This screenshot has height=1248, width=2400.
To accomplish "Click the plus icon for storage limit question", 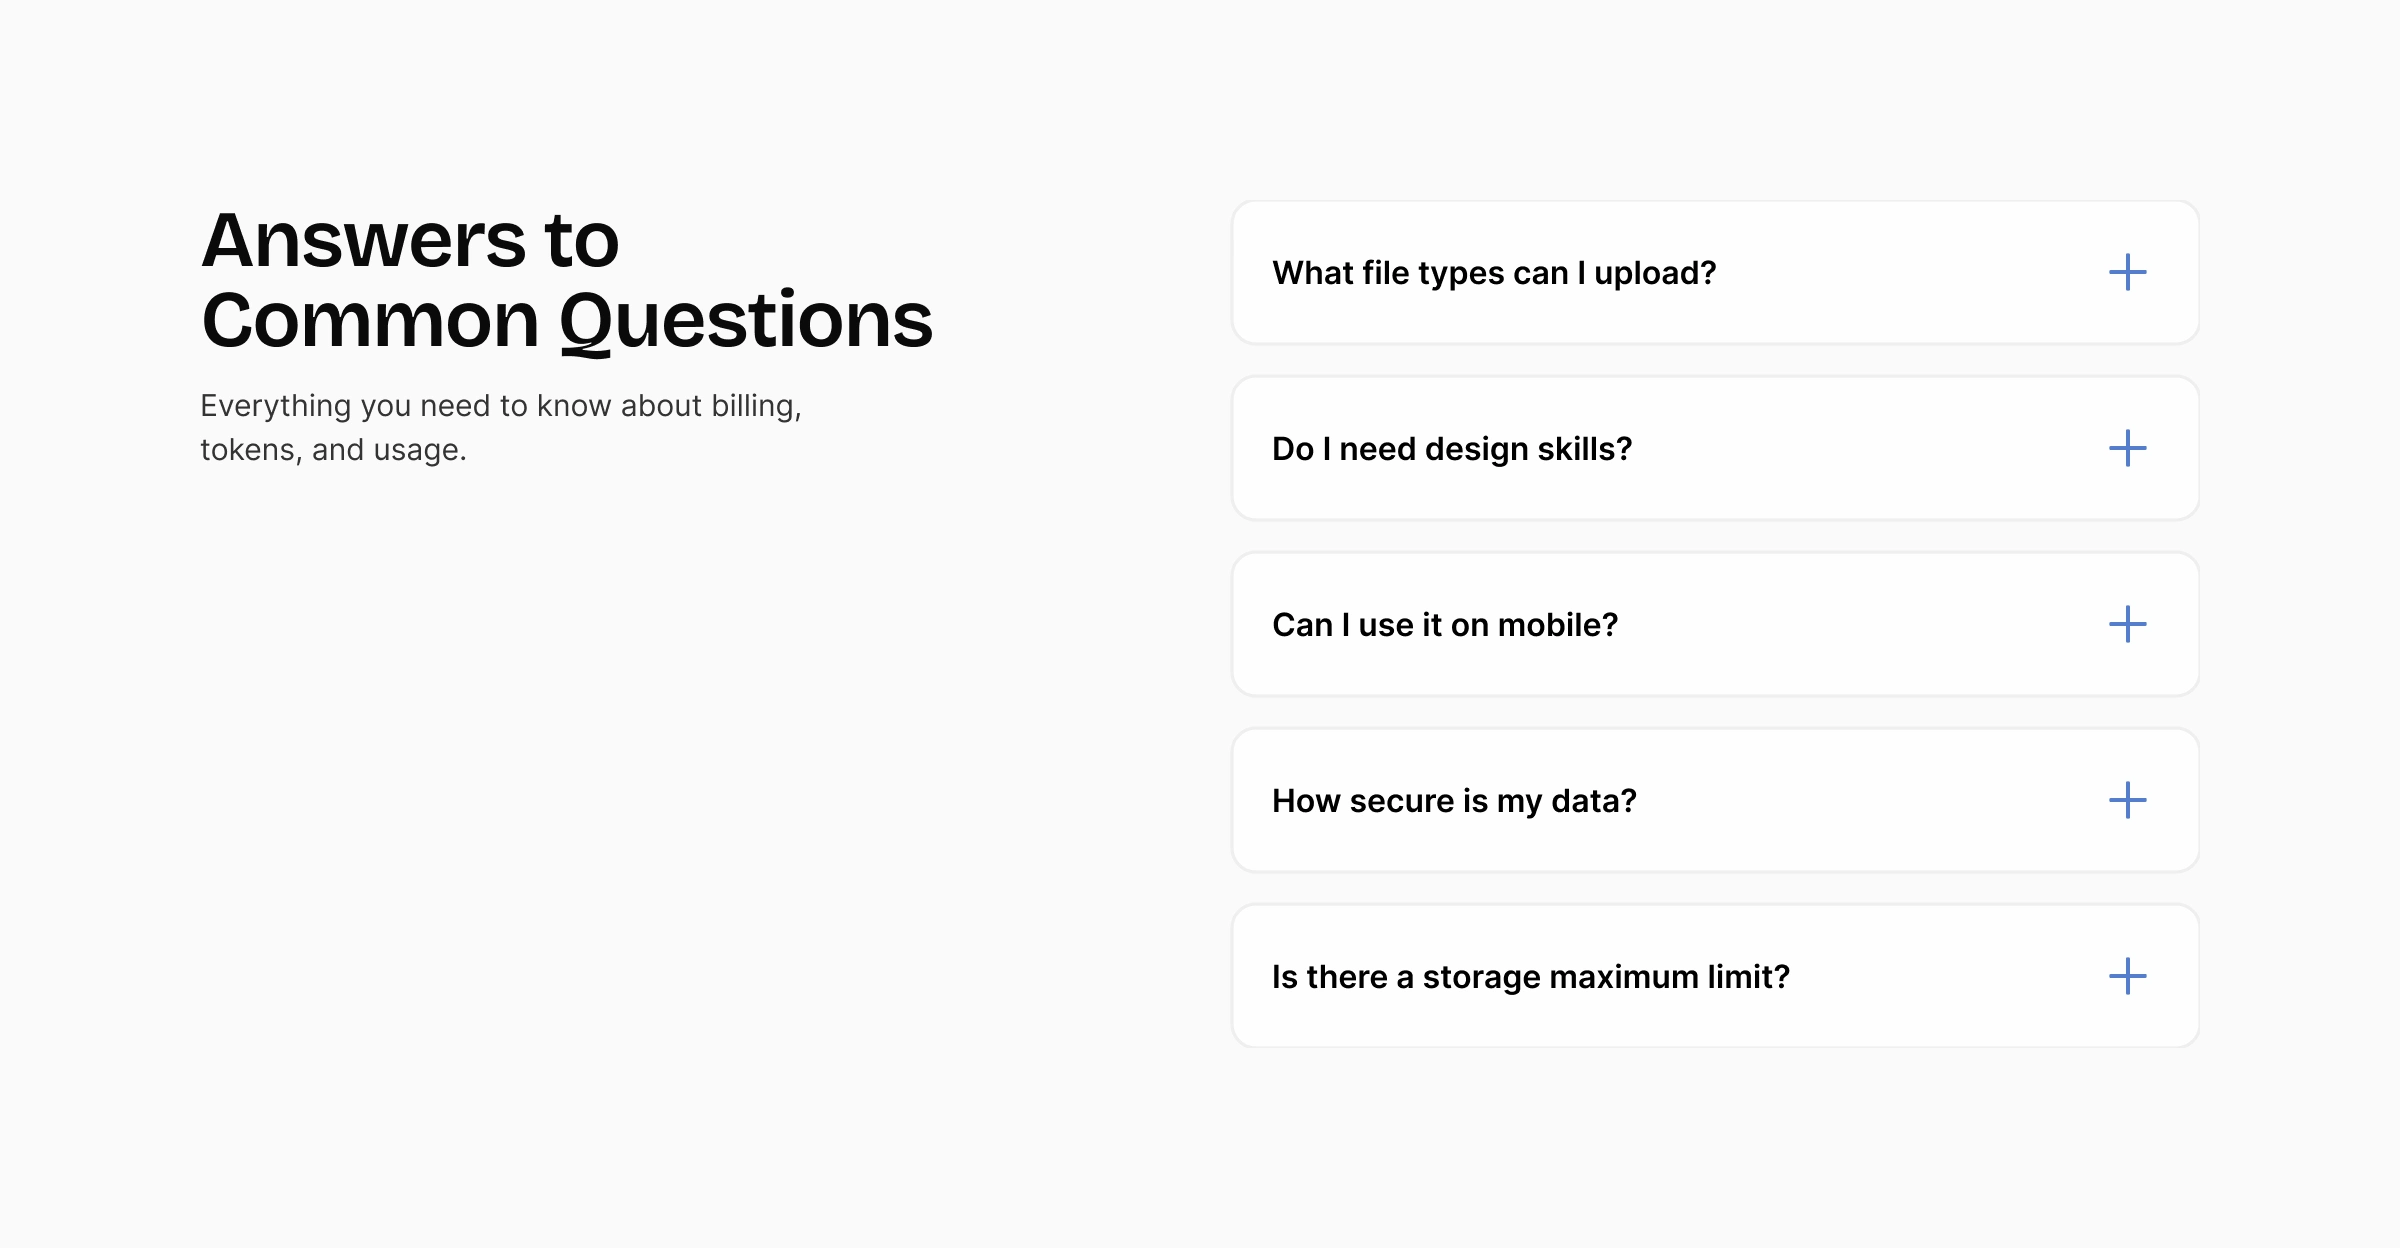I will [2128, 976].
